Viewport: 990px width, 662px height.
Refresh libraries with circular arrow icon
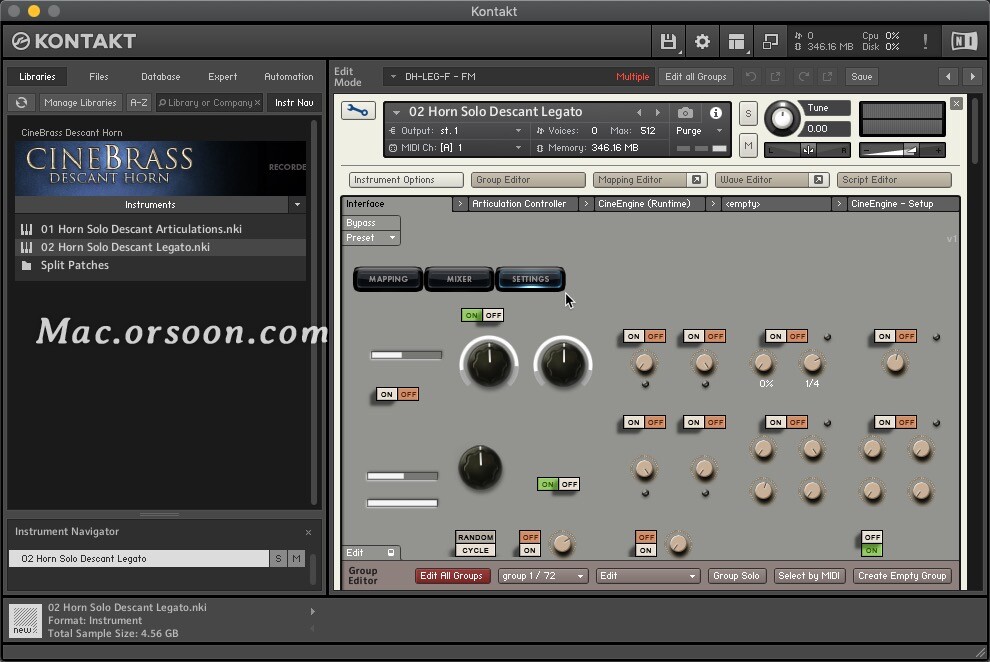(x=21, y=102)
